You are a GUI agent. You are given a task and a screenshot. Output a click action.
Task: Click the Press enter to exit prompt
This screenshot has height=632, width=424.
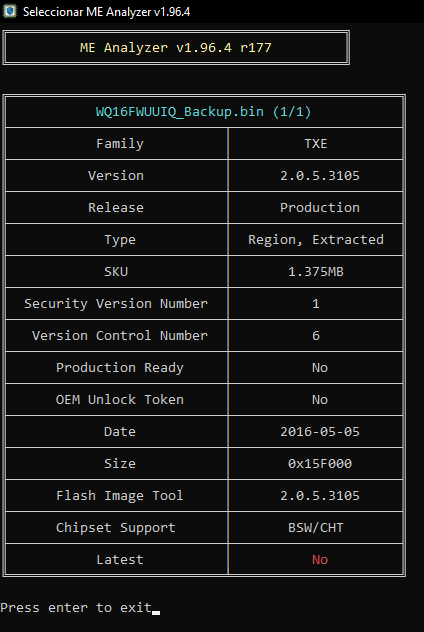(x=76, y=607)
